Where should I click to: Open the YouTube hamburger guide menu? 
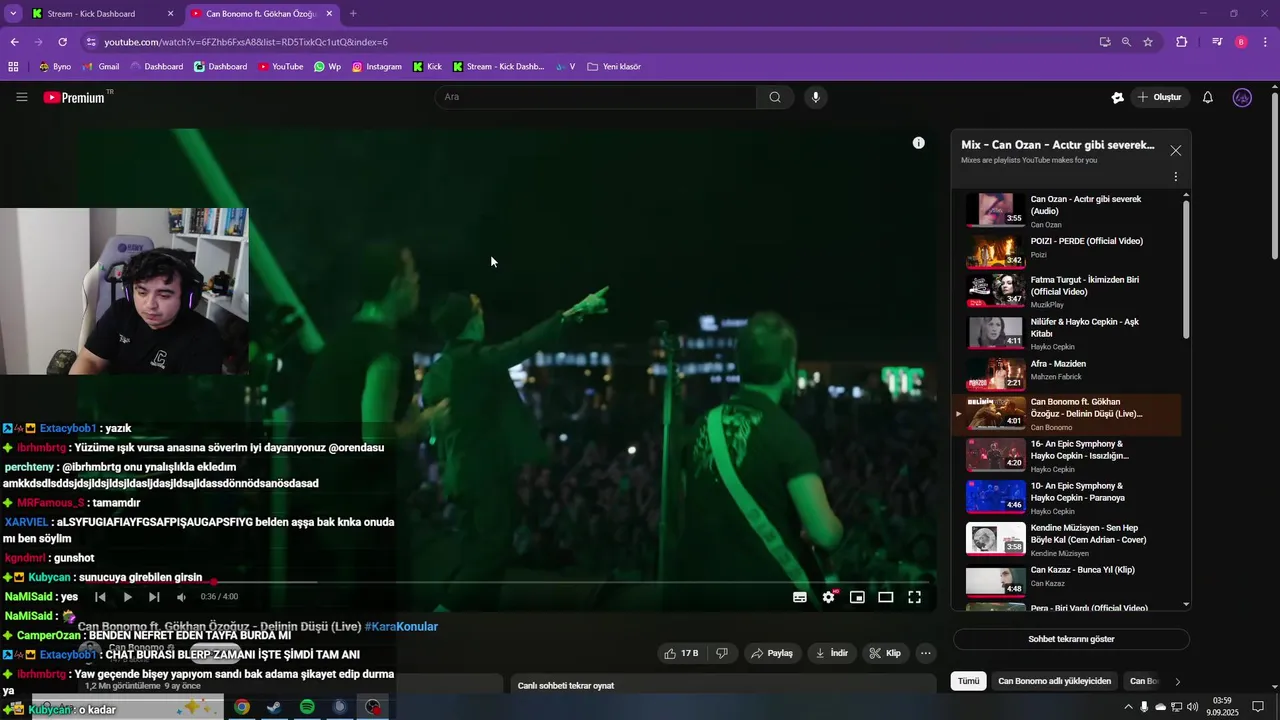click(21, 97)
